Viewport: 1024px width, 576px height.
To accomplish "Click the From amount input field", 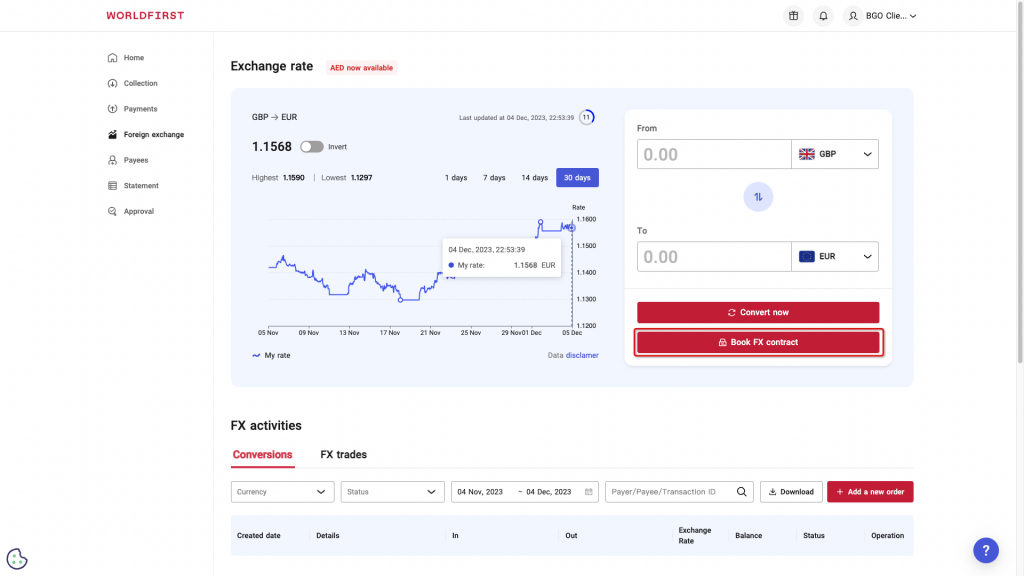I will [713, 154].
